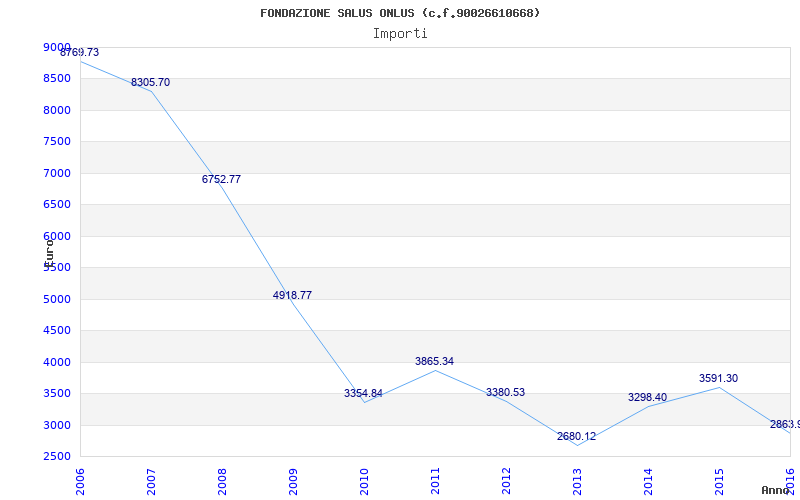Screen dimensions: 800x500
Task: Click the Euro y-axis title
Action: click(49, 252)
